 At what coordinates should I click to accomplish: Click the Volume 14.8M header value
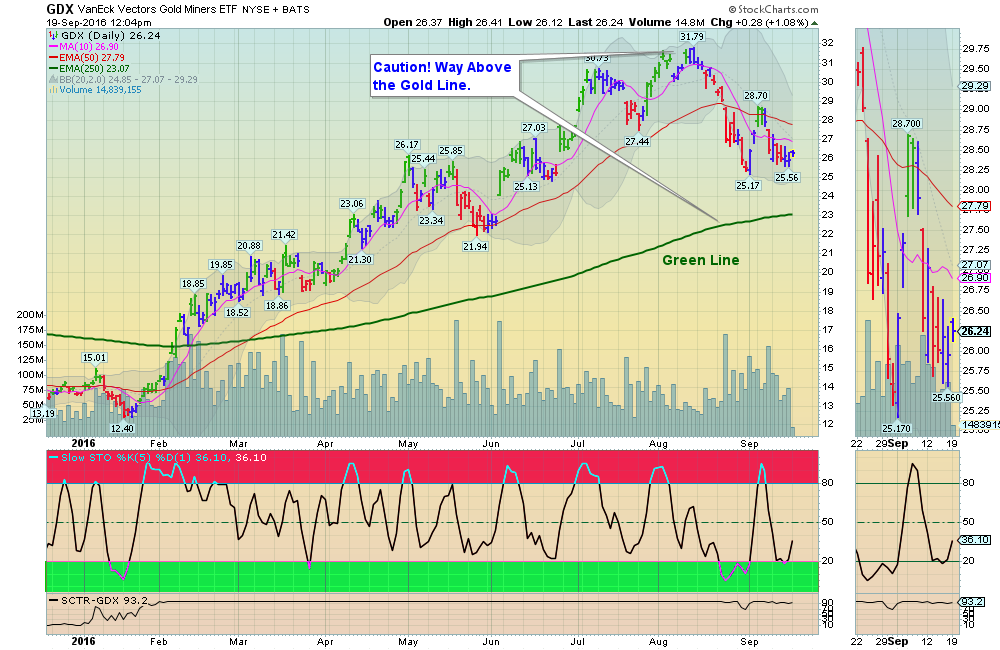click(x=666, y=22)
